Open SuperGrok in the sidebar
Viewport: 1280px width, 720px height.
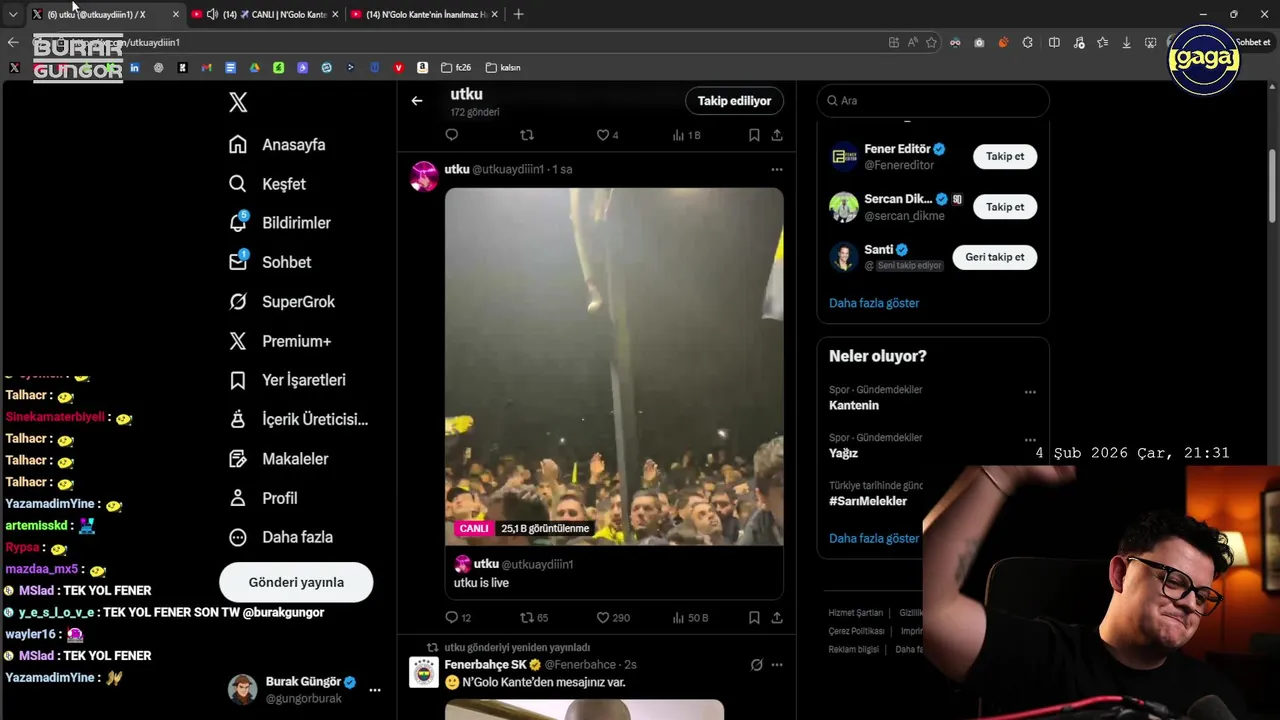pos(282,302)
